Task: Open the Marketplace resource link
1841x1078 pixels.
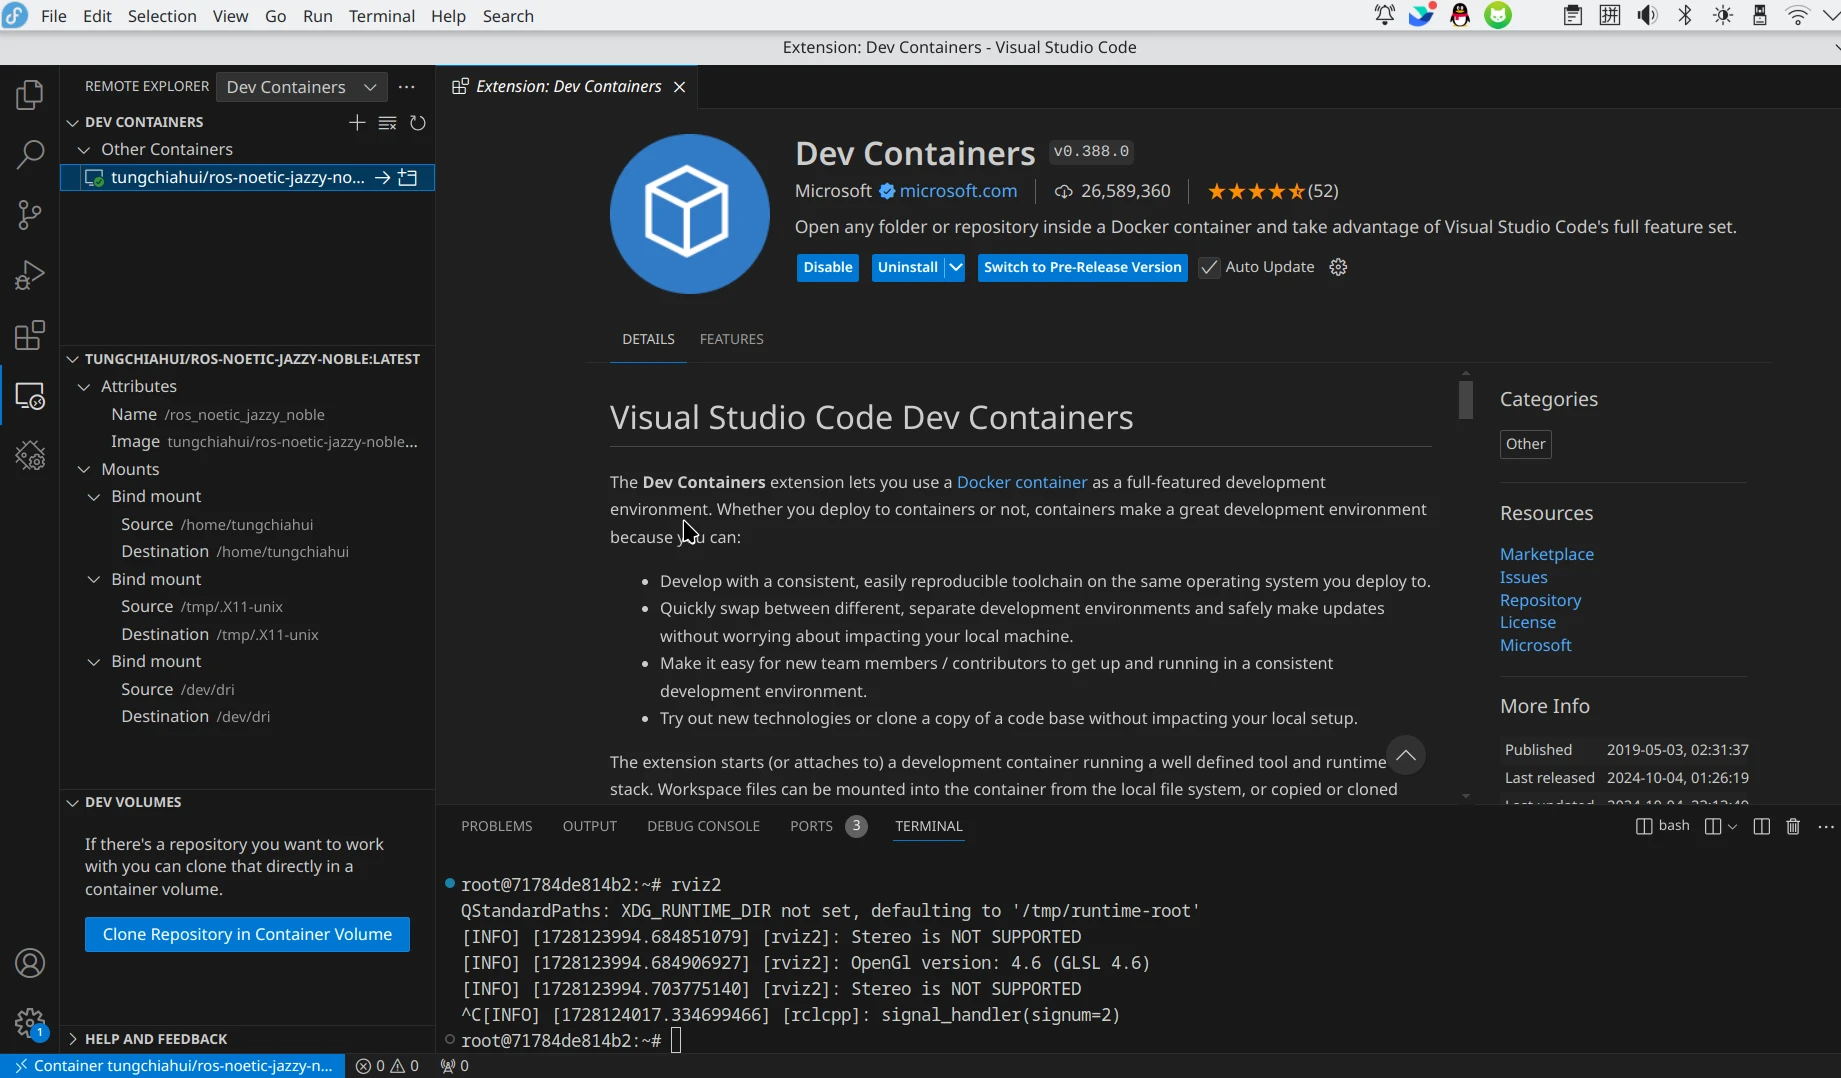Action: 1547,554
